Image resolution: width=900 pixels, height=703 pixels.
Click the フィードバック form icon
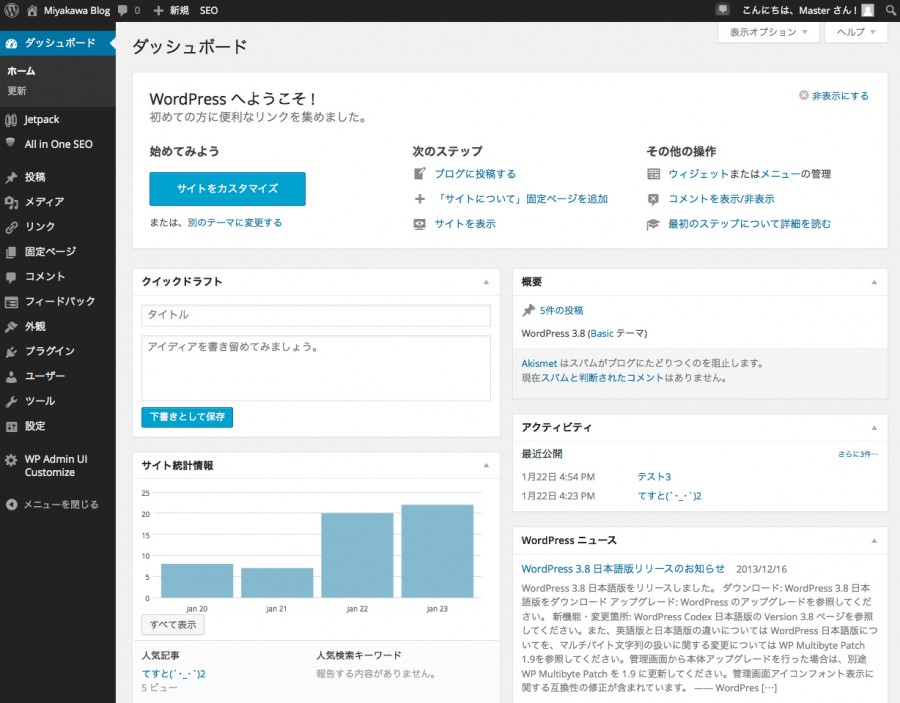click(x=11, y=302)
